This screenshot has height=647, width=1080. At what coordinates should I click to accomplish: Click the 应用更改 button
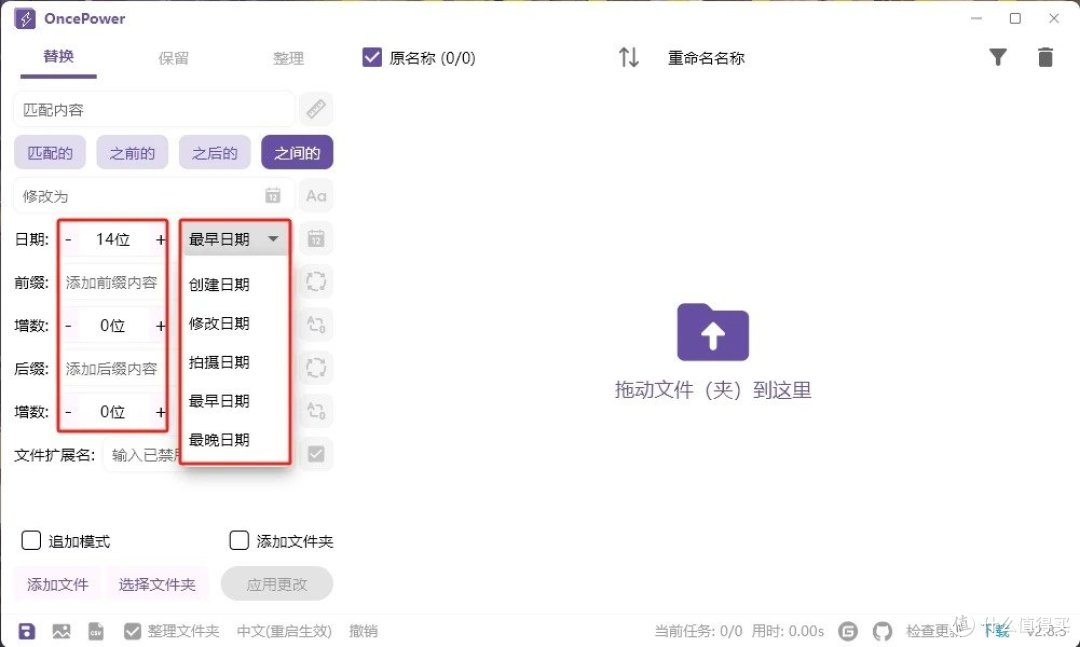point(277,584)
